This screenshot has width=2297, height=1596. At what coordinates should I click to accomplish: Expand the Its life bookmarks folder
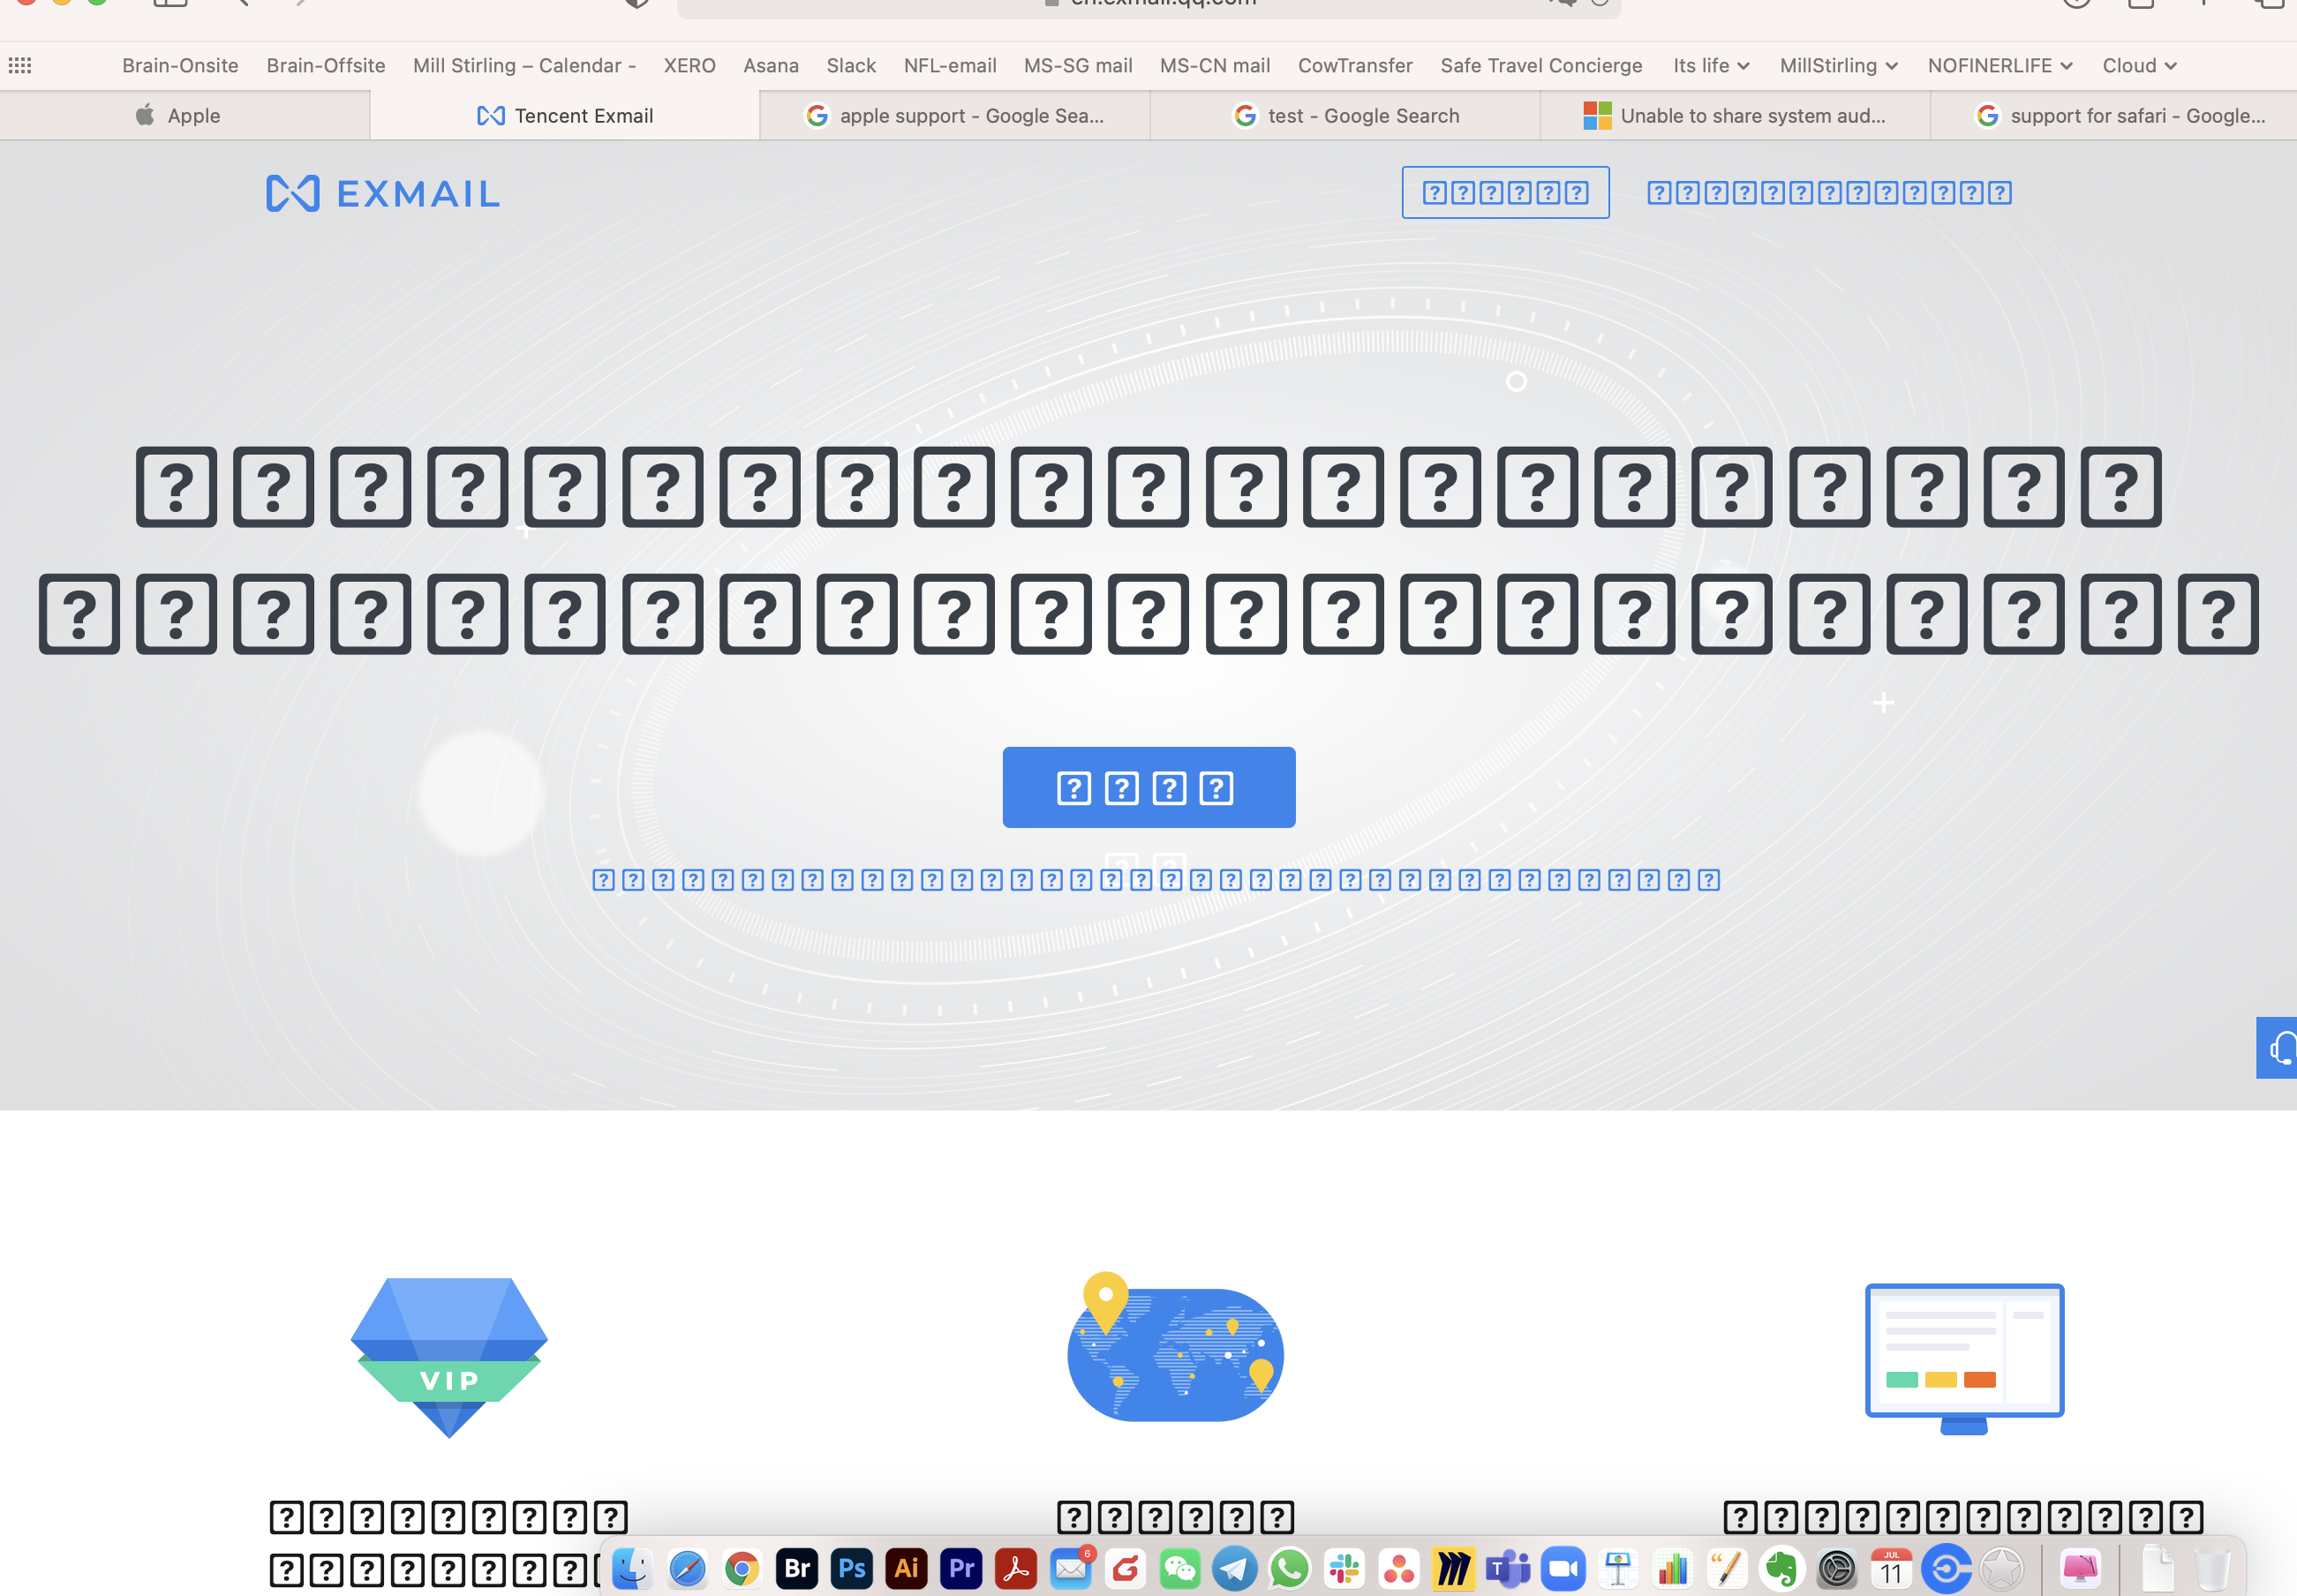click(x=1711, y=66)
